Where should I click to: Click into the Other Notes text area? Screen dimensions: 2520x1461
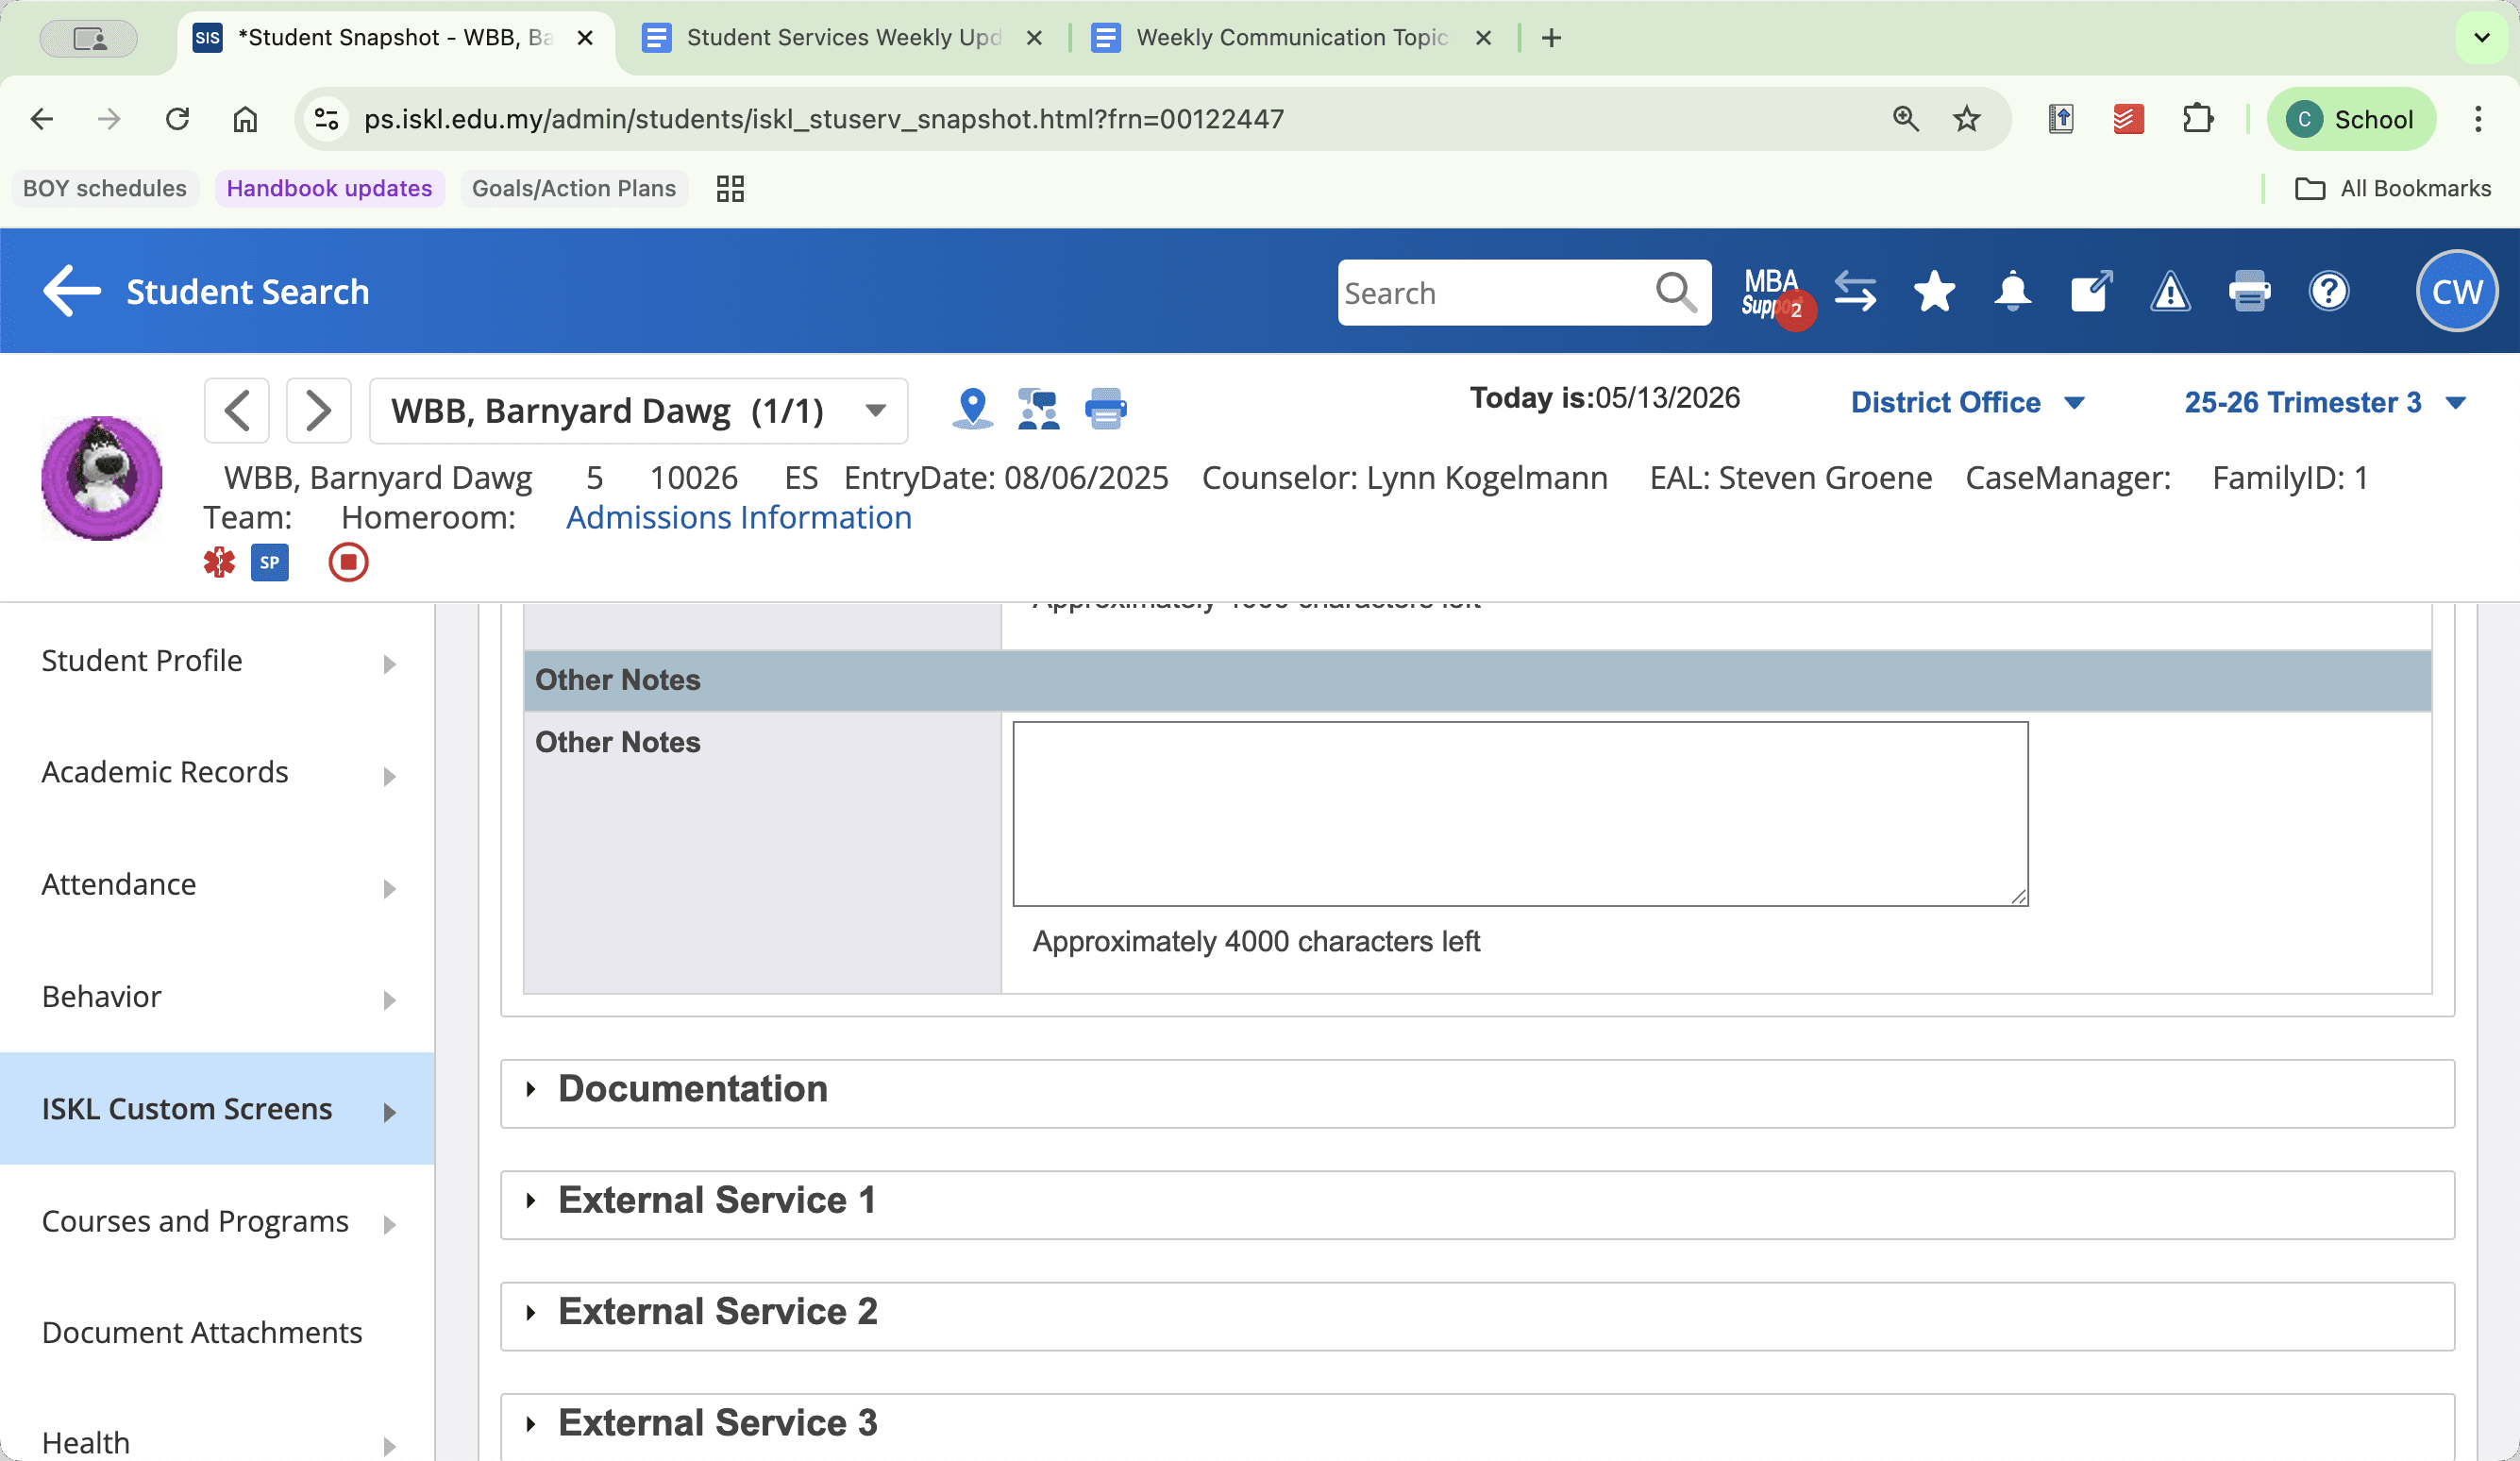pos(1520,814)
